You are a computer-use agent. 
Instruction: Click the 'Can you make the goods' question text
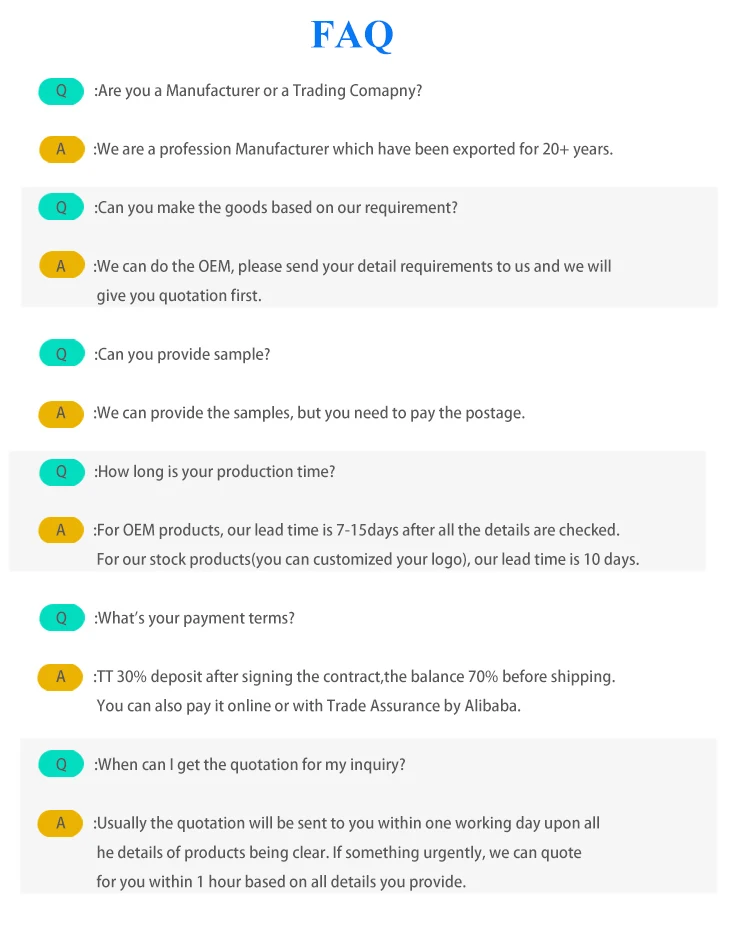[276, 208]
